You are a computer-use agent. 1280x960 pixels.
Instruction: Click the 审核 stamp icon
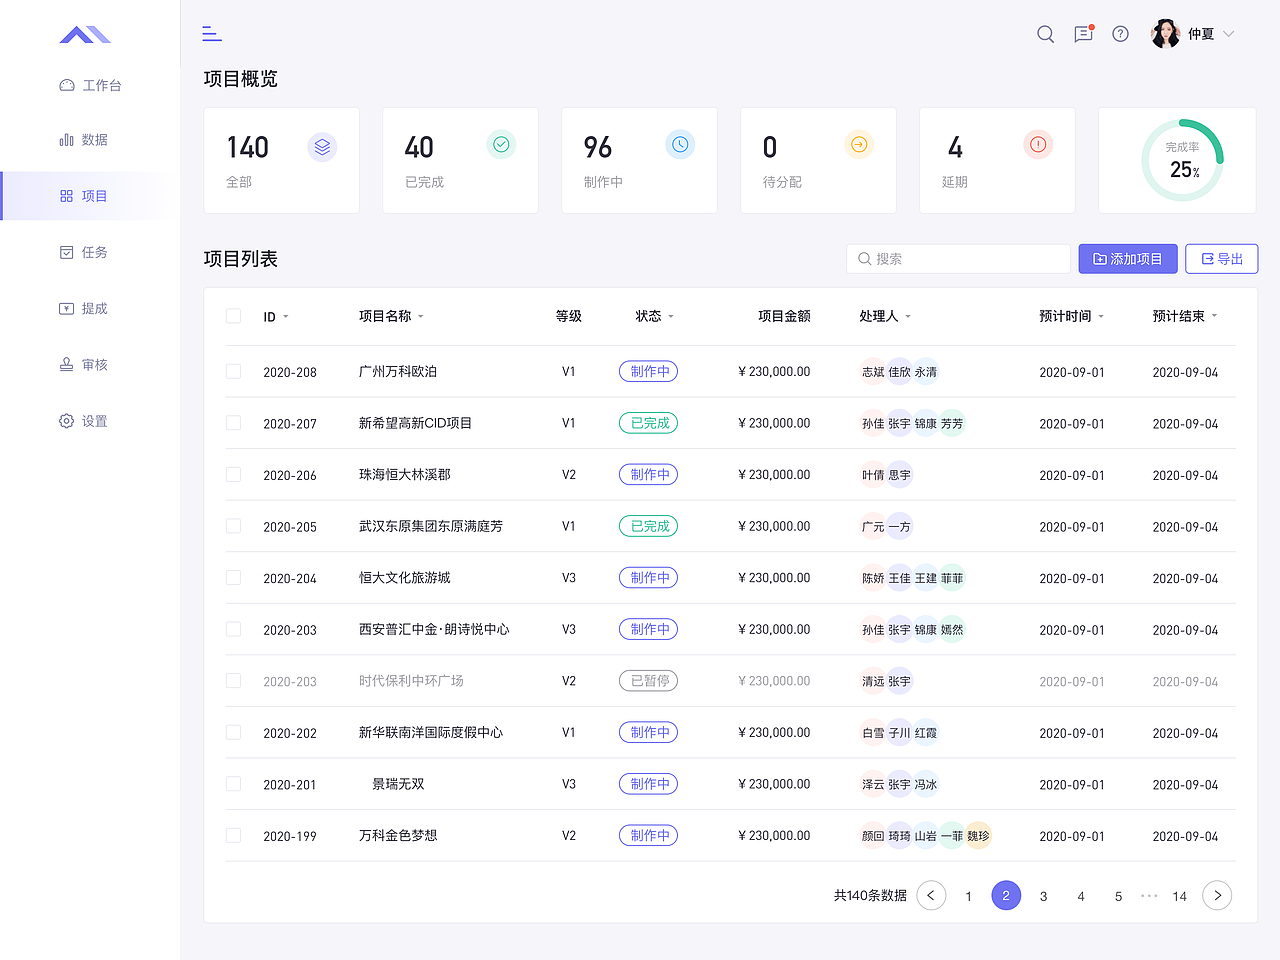pyautogui.click(x=67, y=364)
